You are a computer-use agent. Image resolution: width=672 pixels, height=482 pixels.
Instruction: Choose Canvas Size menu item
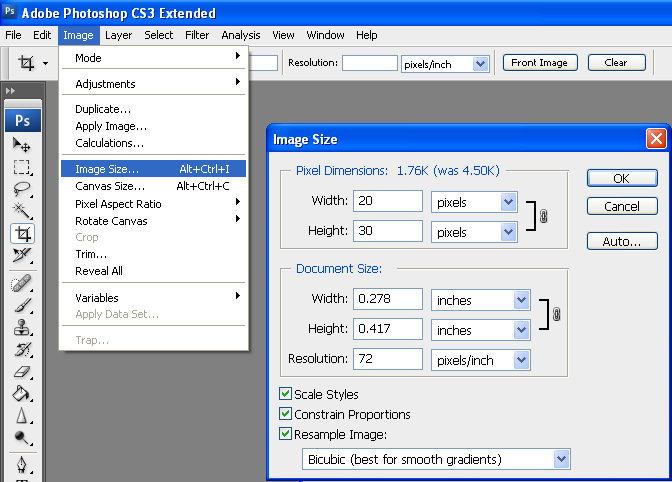(x=153, y=186)
